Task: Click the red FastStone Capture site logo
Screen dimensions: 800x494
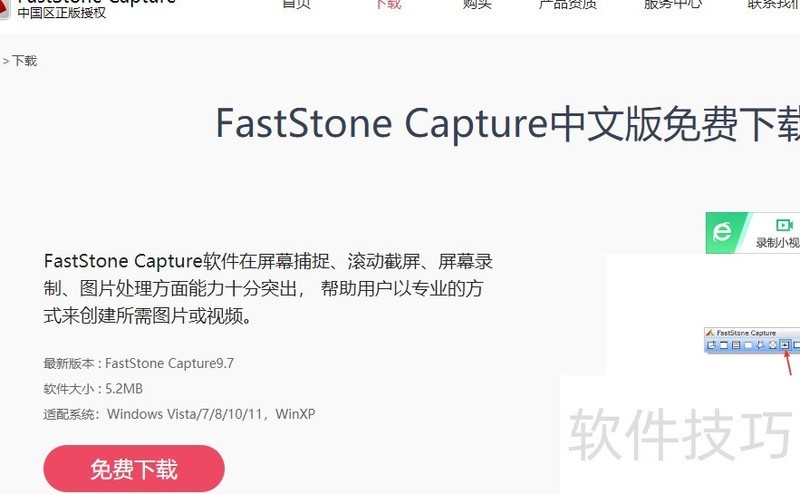Action: pos(4,9)
